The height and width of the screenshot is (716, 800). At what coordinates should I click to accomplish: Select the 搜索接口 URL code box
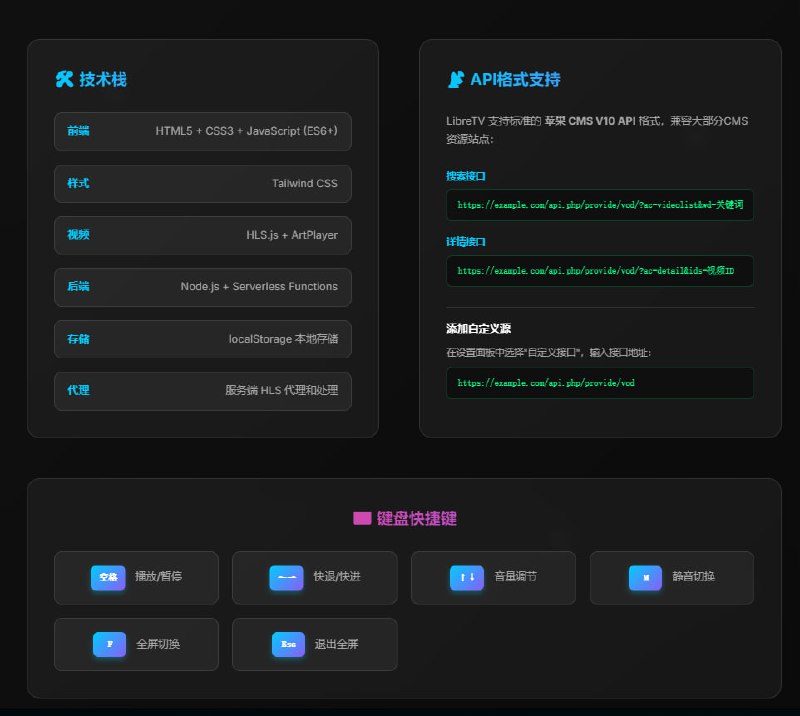pos(599,204)
